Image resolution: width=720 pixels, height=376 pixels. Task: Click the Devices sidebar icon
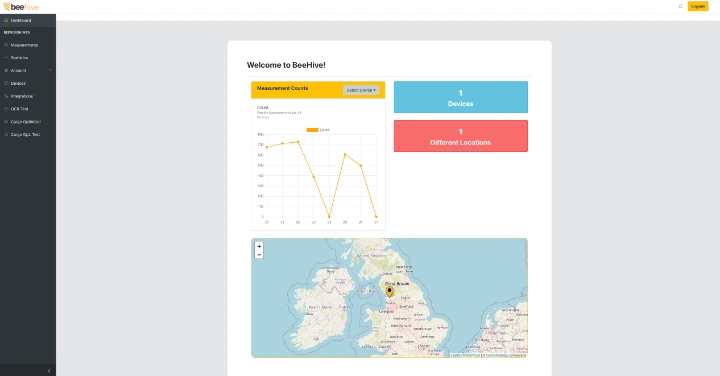coord(6,84)
